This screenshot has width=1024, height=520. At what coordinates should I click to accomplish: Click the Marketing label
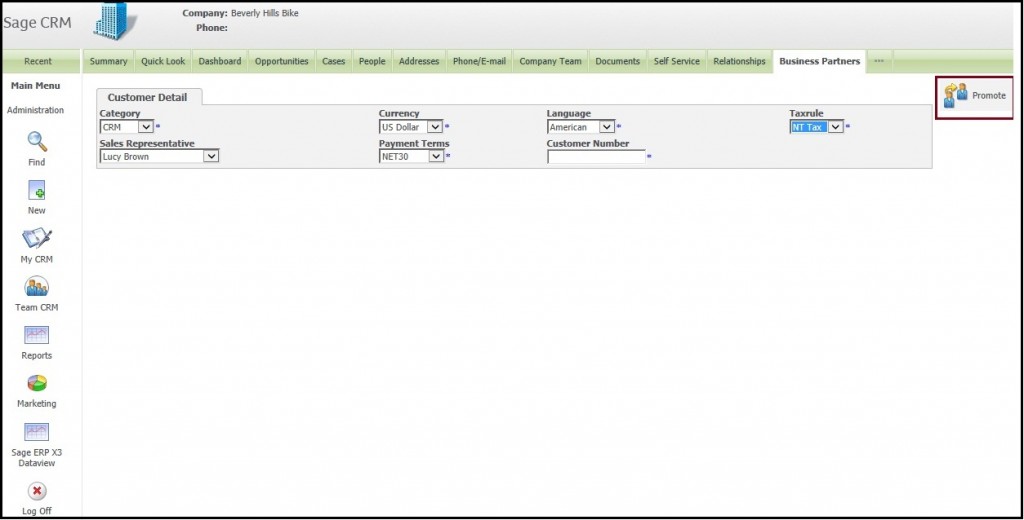[37, 404]
